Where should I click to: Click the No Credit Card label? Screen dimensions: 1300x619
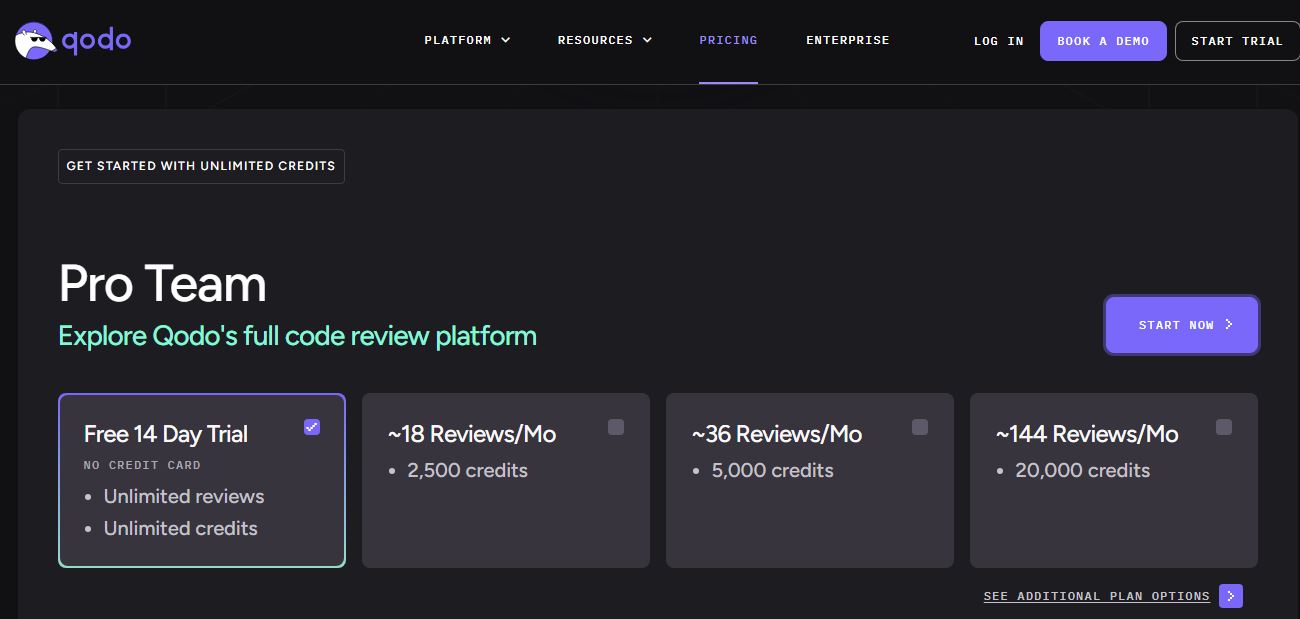click(142, 465)
